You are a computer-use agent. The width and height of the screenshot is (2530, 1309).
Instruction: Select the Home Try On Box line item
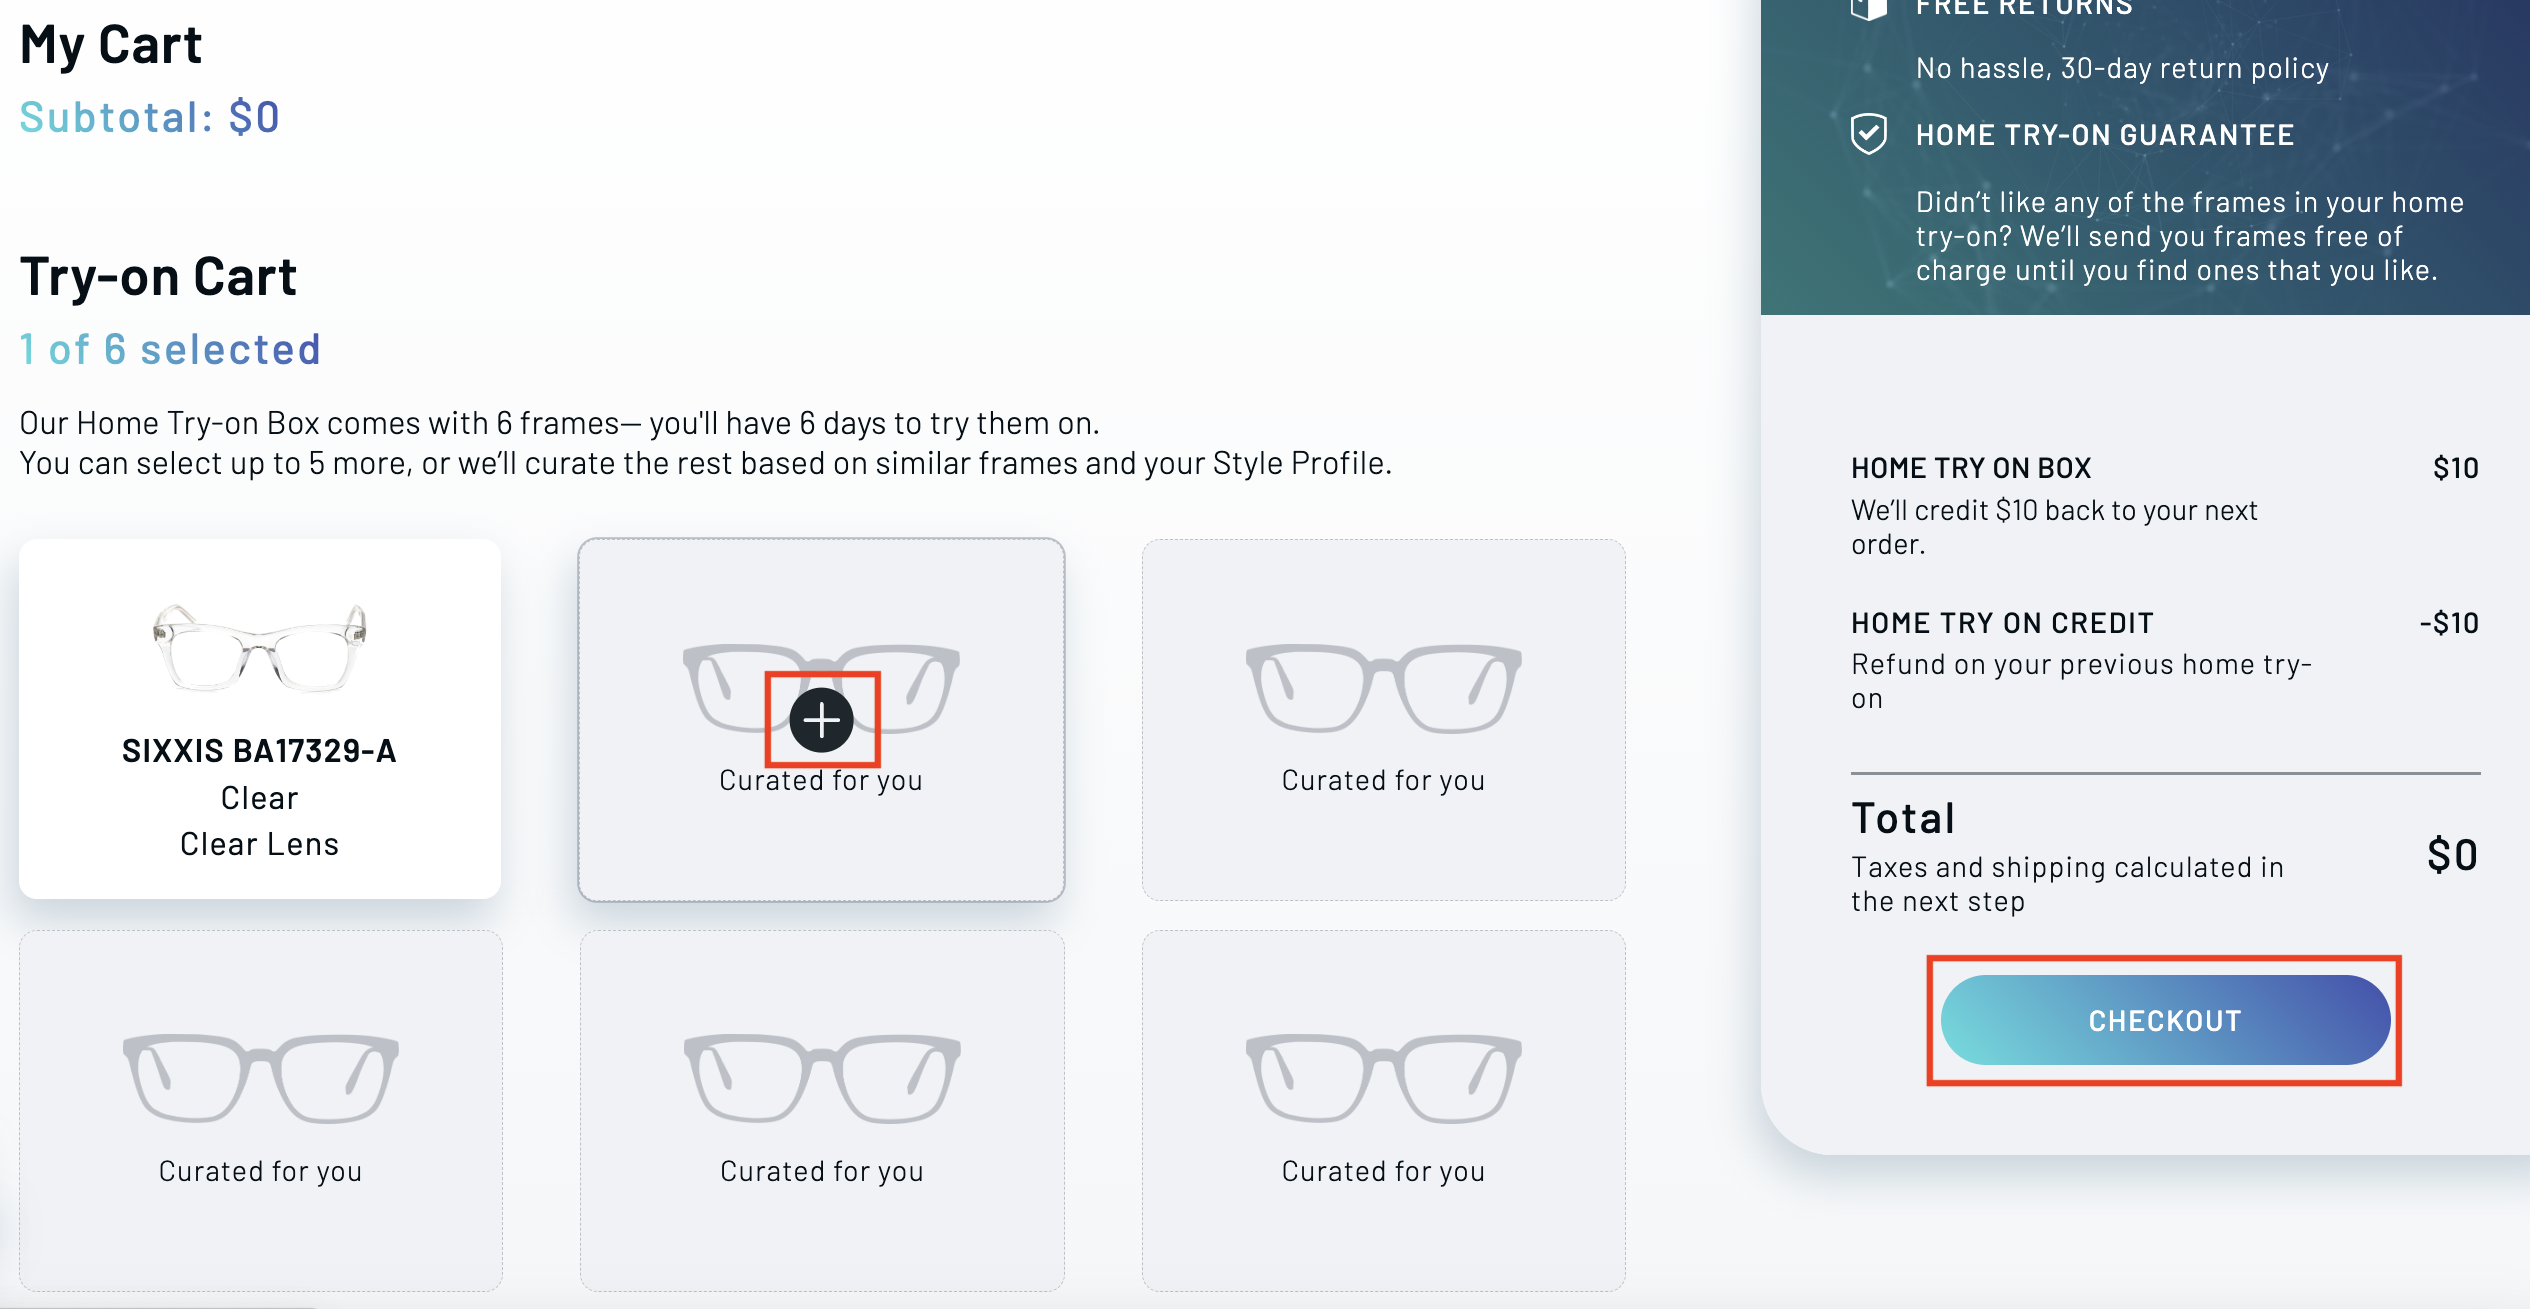(1970, 468)
